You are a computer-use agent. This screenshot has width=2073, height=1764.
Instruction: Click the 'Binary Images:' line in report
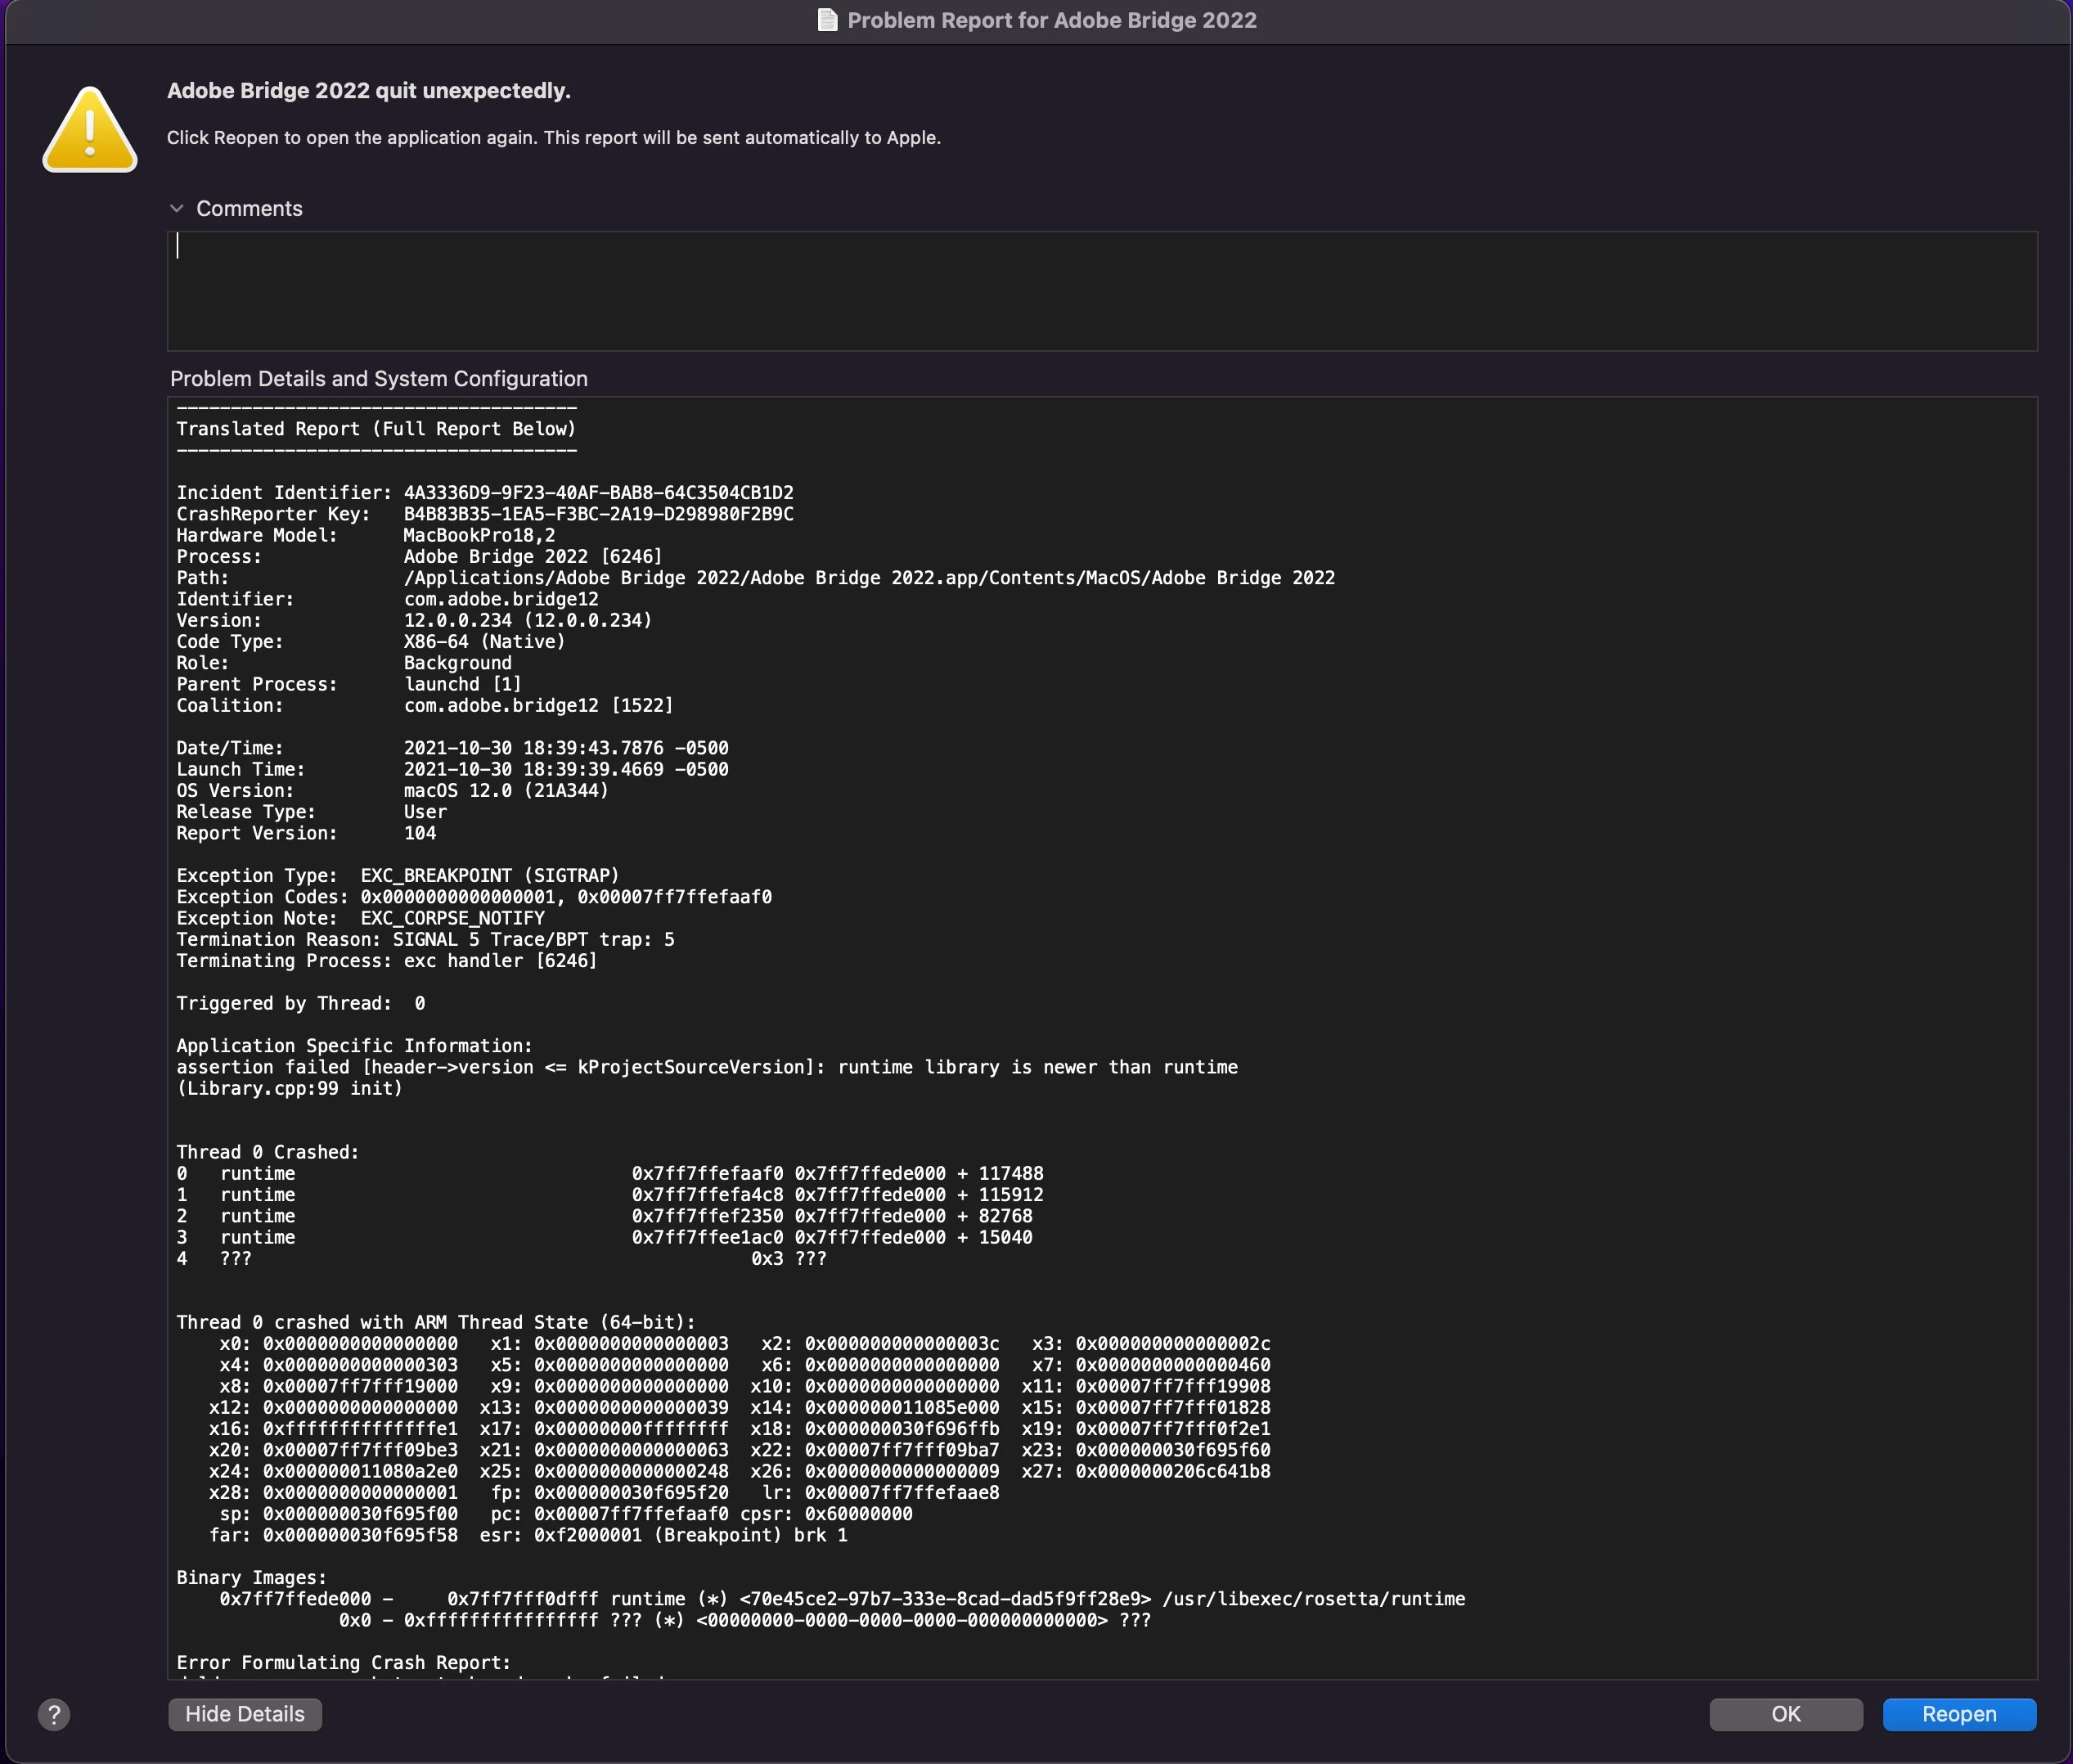pos(251,1577)
